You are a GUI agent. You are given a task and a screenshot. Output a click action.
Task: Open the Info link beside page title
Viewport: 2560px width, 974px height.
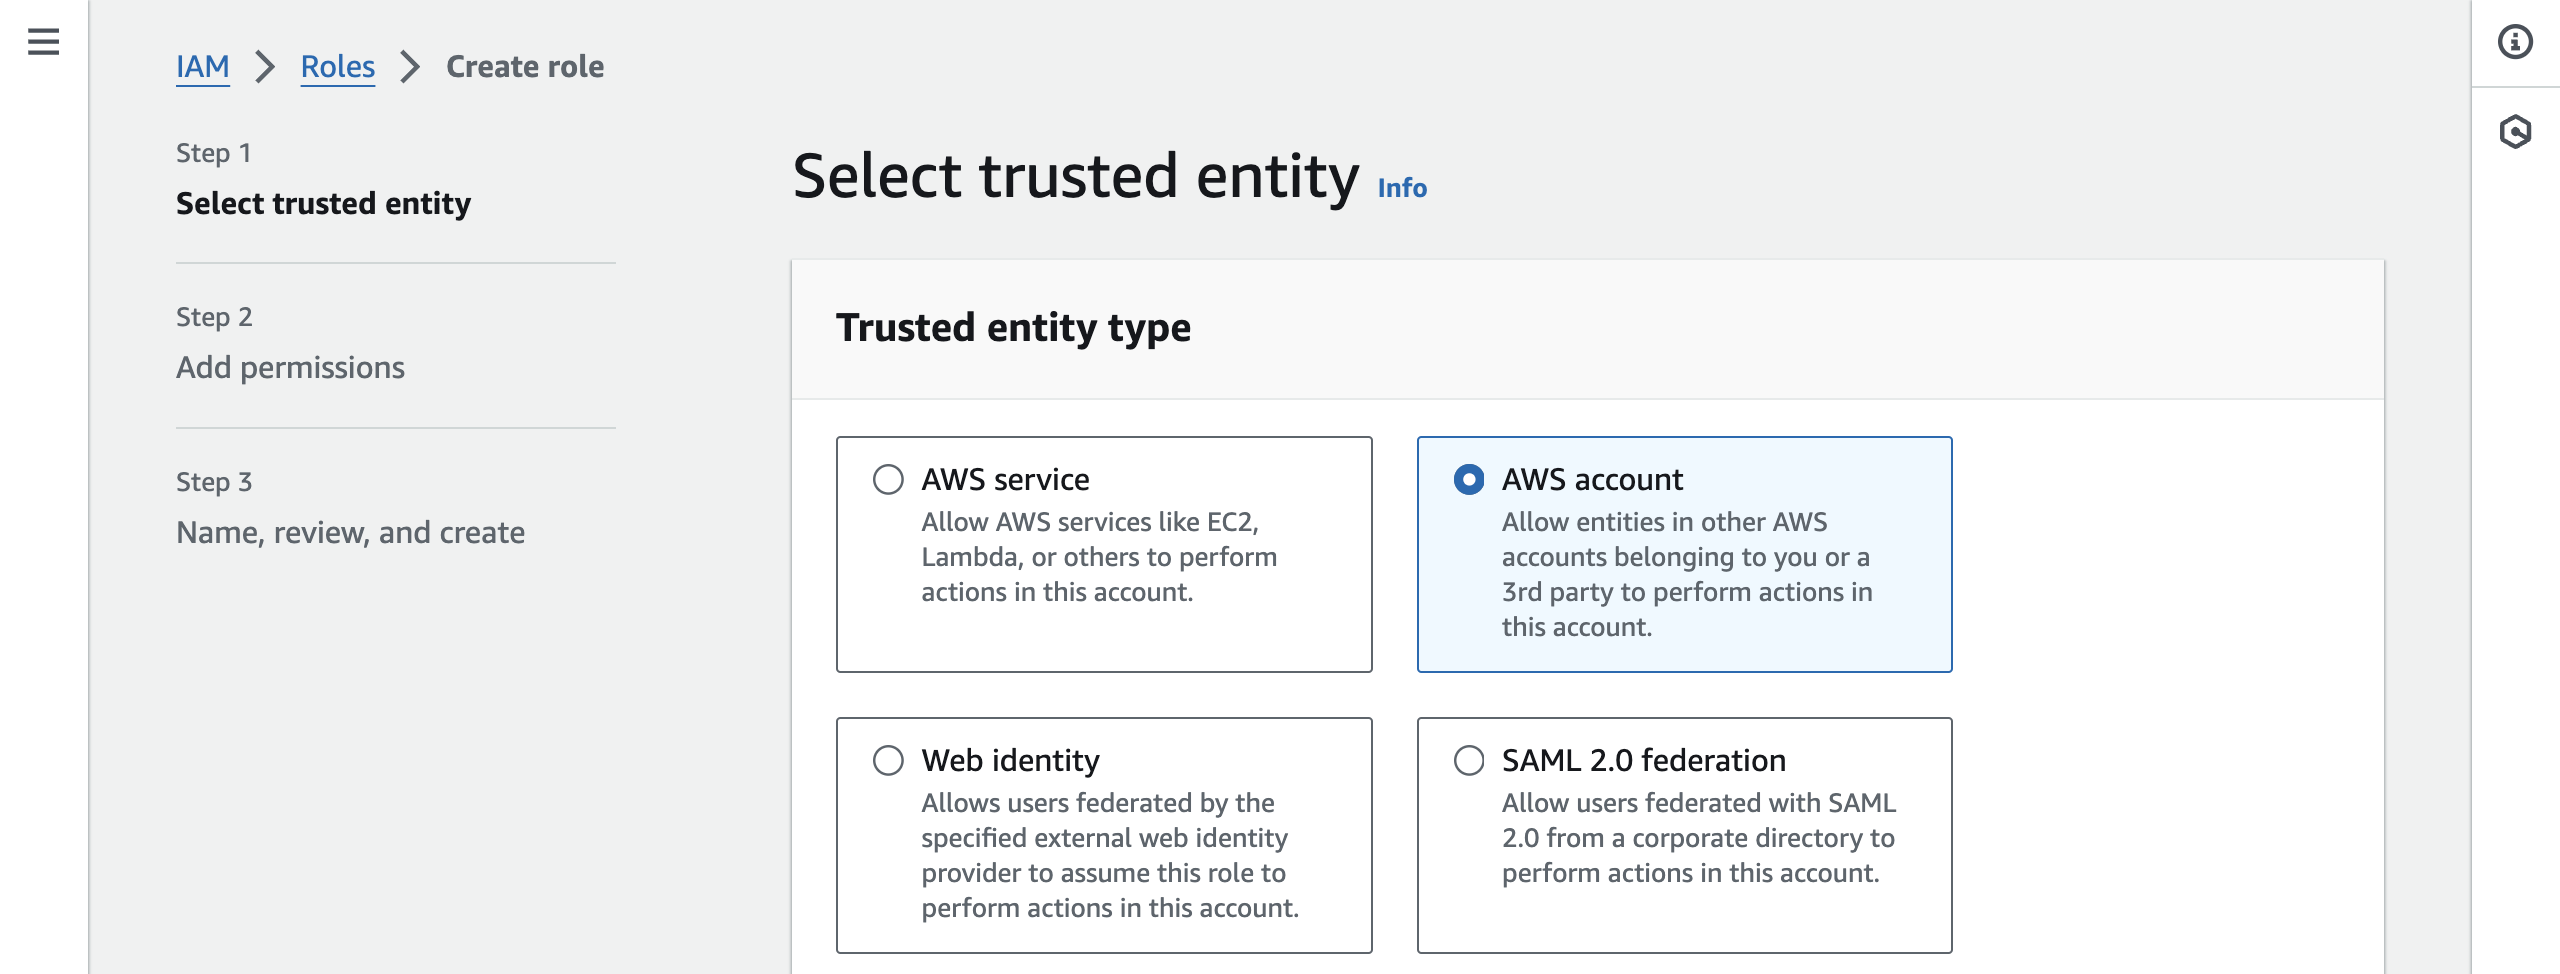click(x=1402, y=188)
